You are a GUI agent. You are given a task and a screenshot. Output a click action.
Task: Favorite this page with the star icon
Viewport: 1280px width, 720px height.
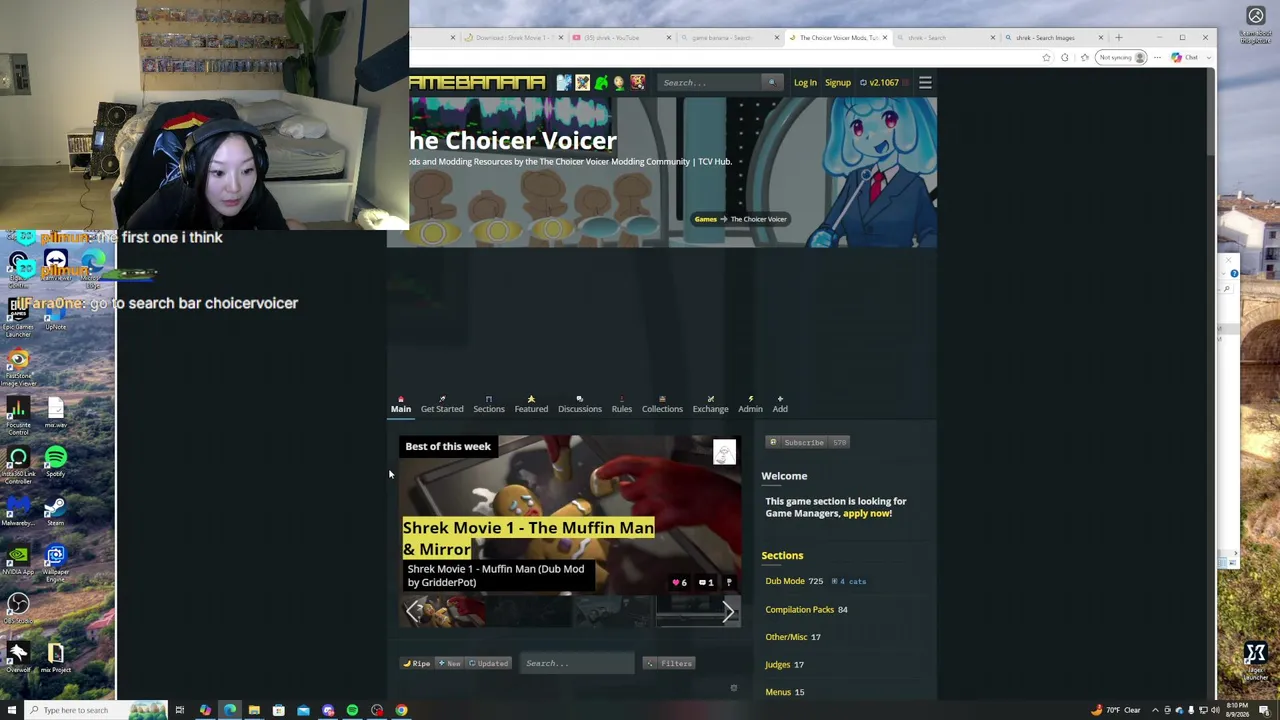coord(1046,57)
